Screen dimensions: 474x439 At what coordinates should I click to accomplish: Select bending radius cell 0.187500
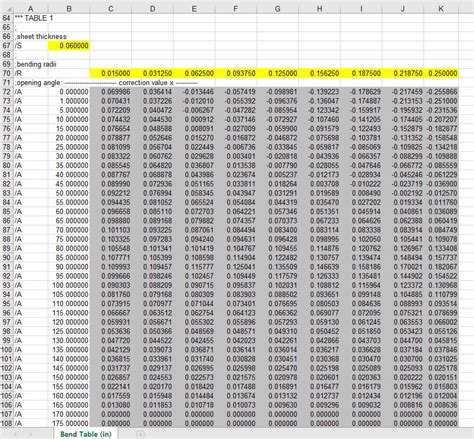(x=361, y=73)
